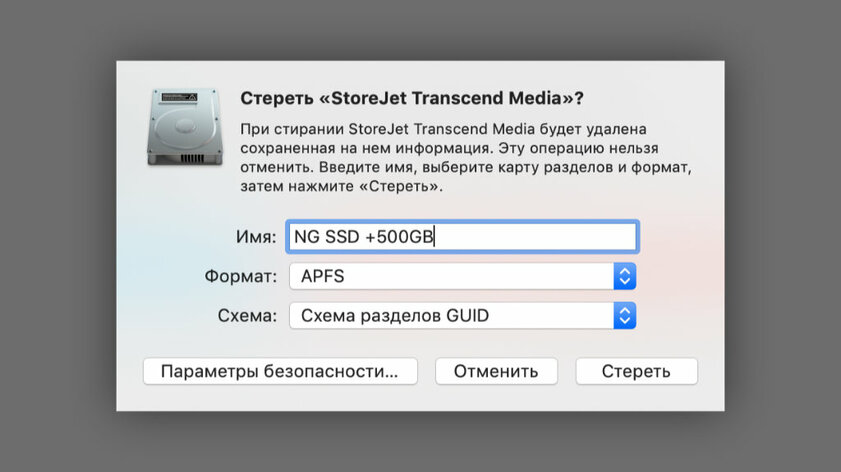
Task: Open the Формат dropdown showing APFS
Action: click(461, 276)
